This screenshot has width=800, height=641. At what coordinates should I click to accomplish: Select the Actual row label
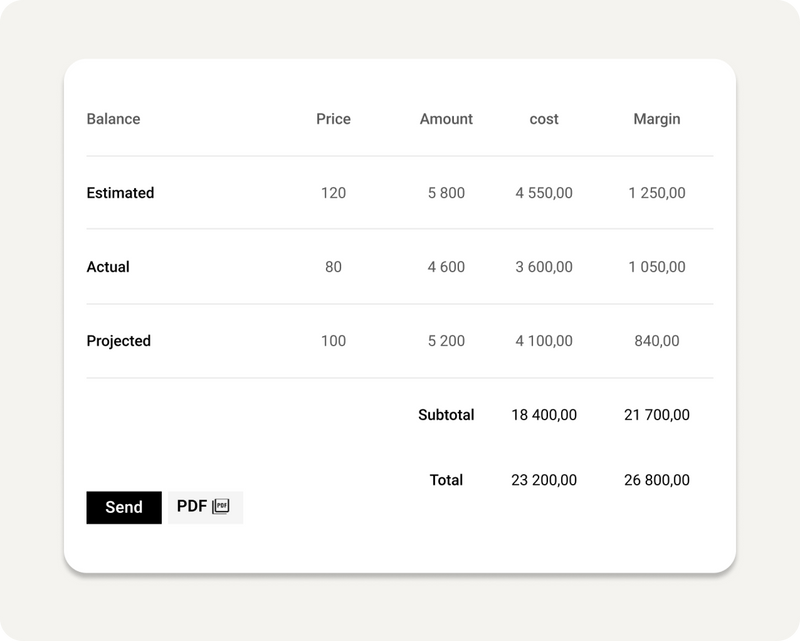tap(108, 267)
